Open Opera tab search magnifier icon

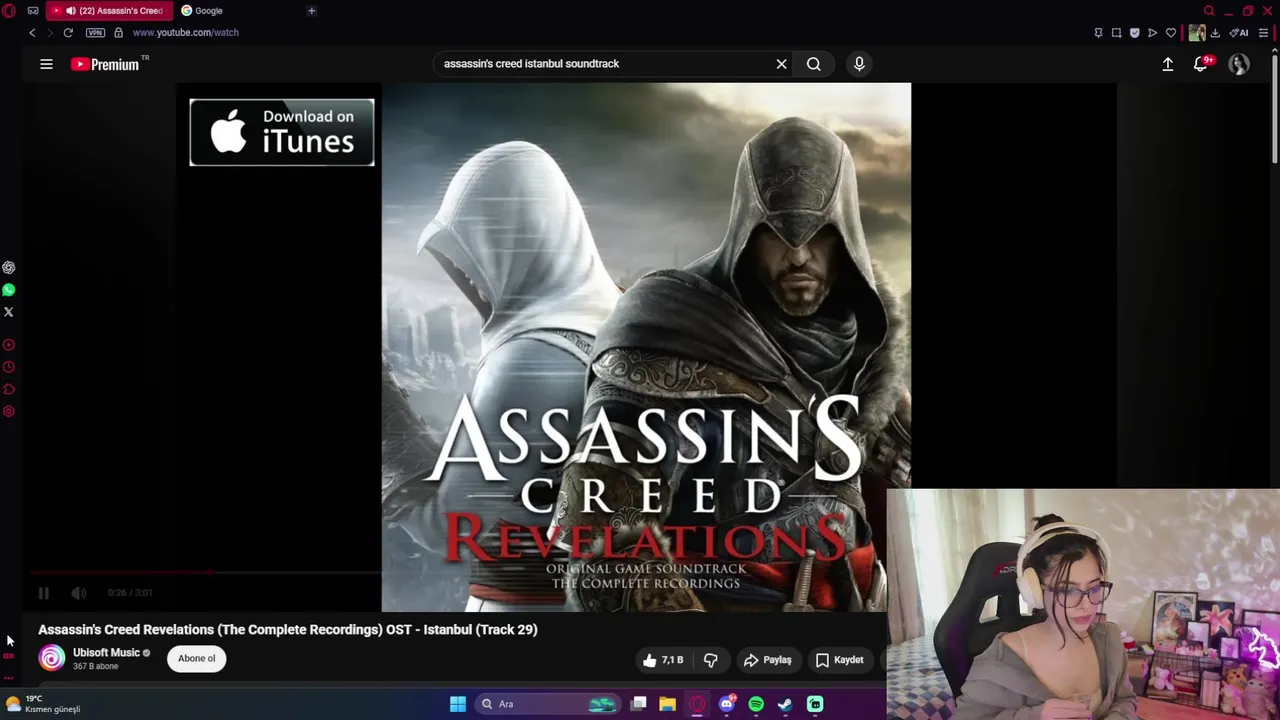pos(1209,11)
